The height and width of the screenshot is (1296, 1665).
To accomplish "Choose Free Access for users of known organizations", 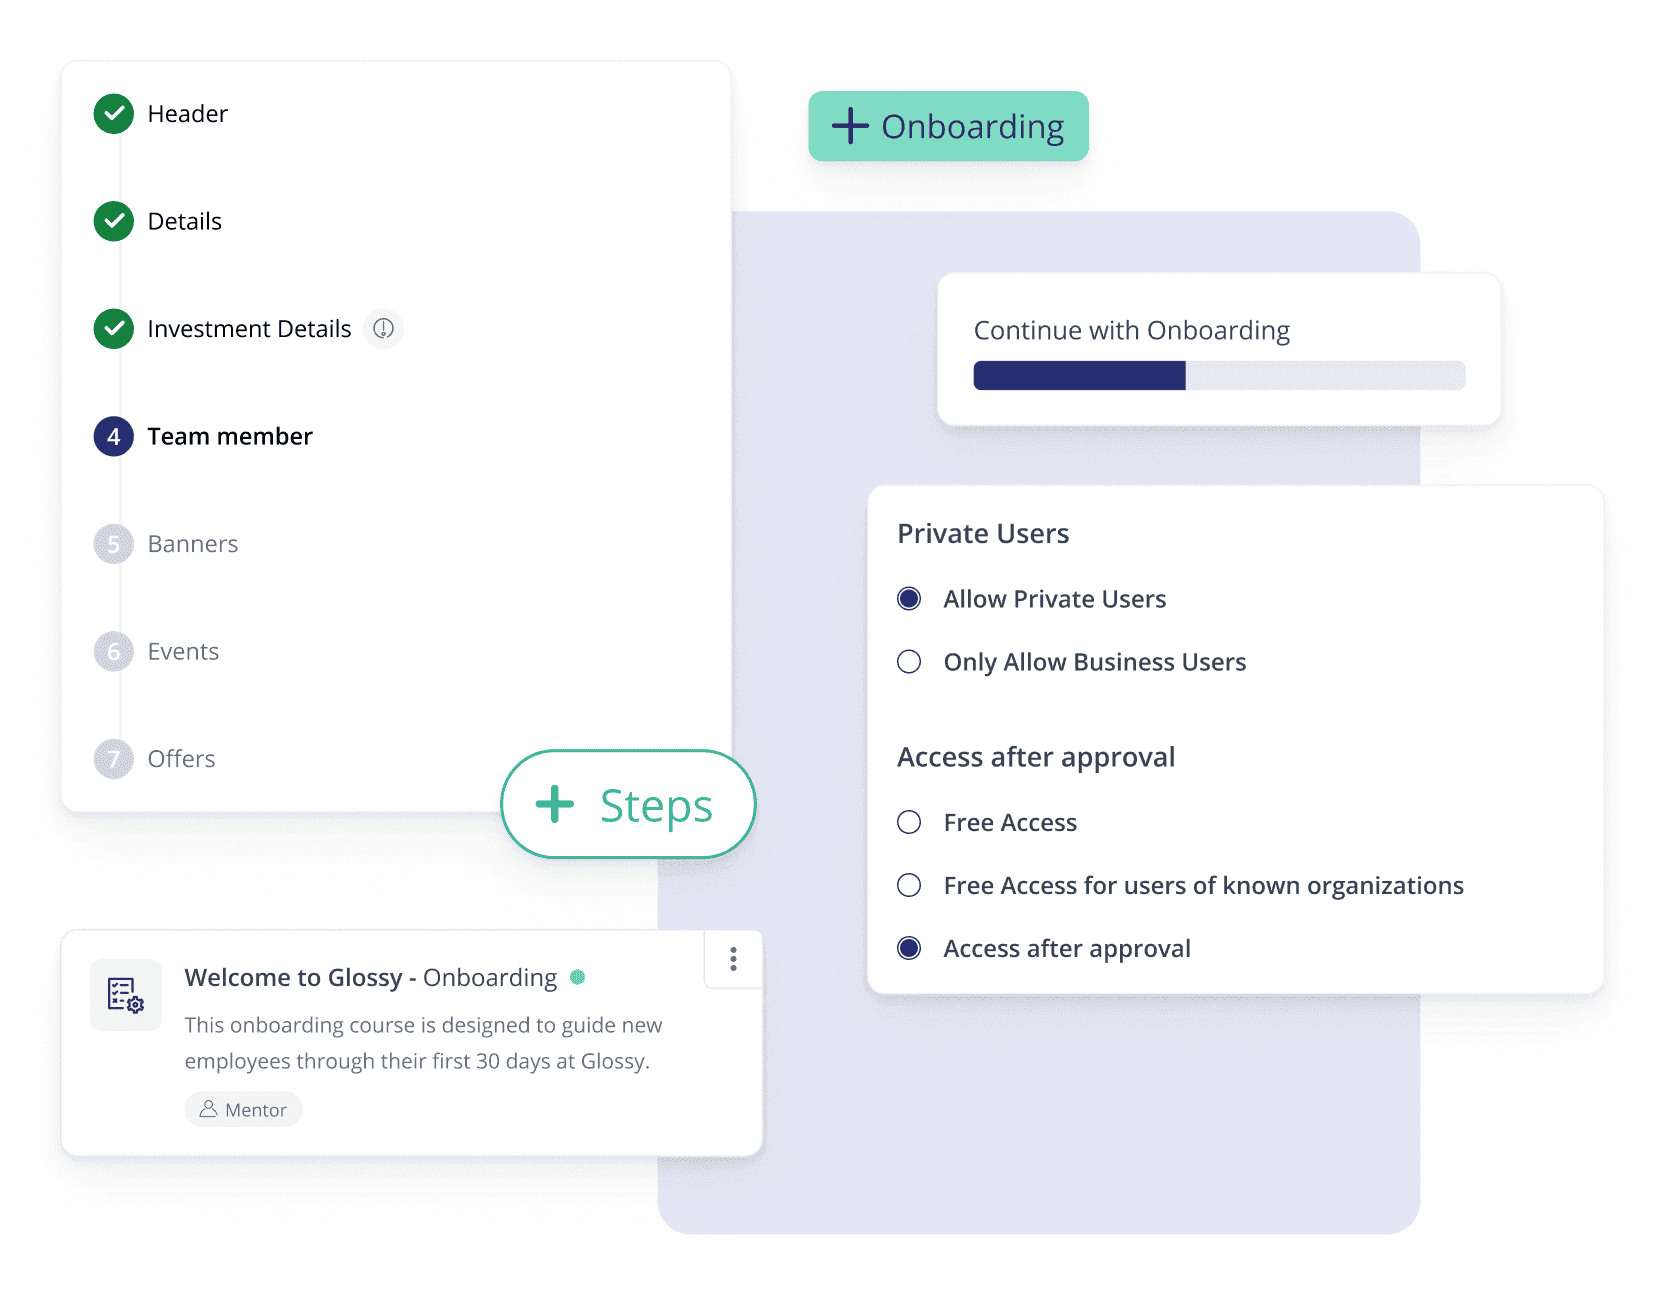I will (x=909, y=885).
